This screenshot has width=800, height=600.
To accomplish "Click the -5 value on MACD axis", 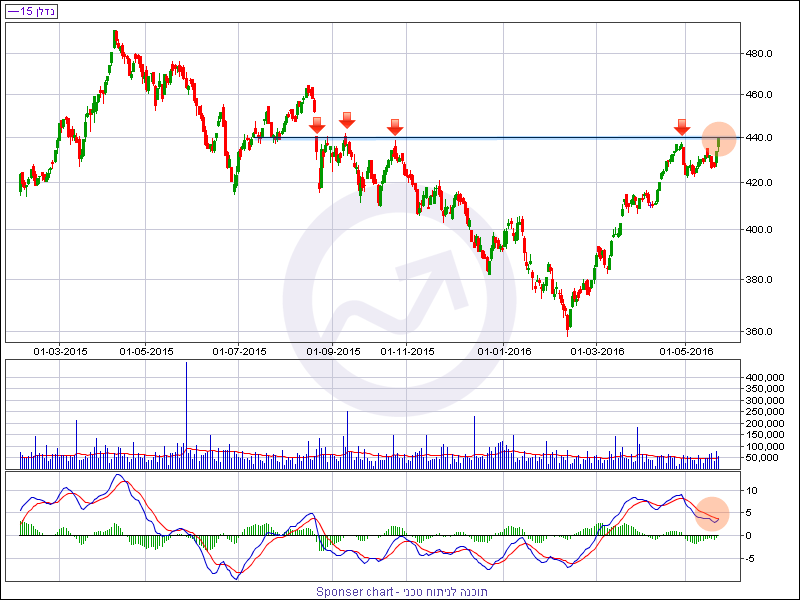I will 753,558.
